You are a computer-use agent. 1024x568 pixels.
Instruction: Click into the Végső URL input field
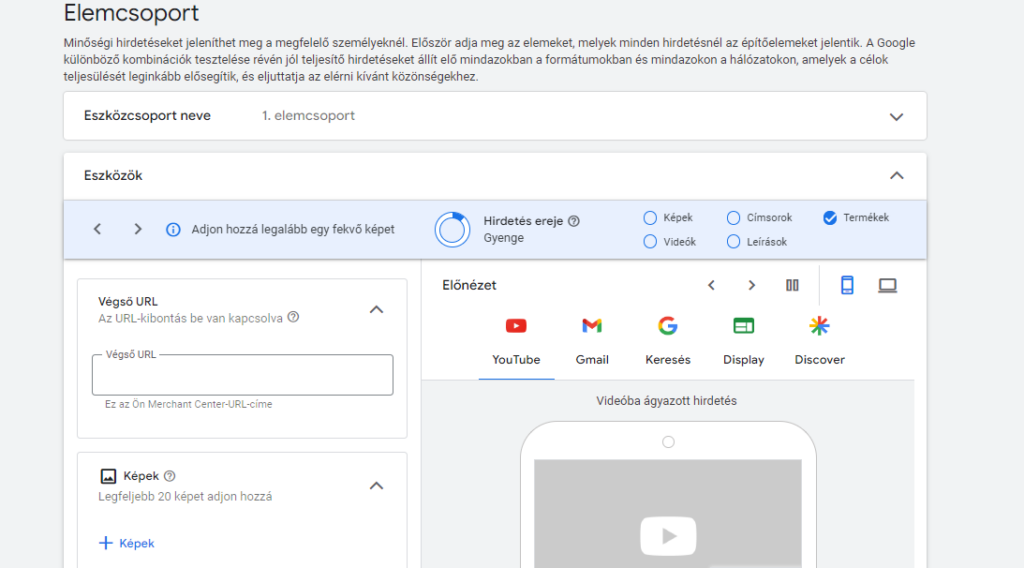tap(242, 376)
